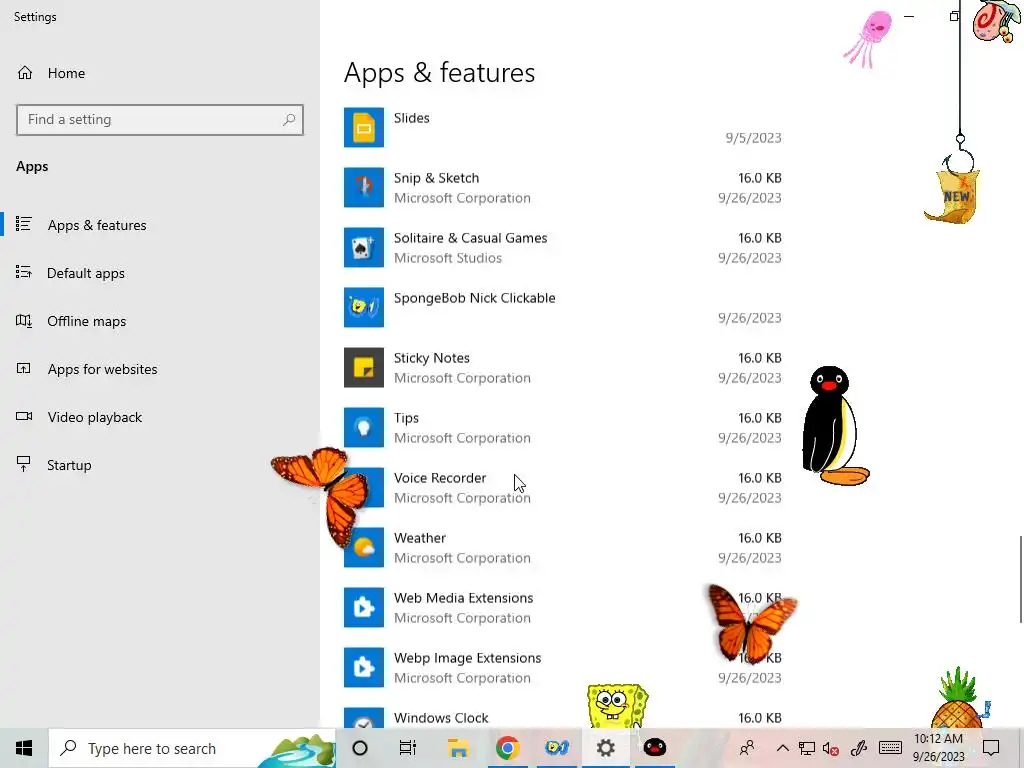
Task: Click the apps list vertical scrollbar
Action: point(1021,579)
